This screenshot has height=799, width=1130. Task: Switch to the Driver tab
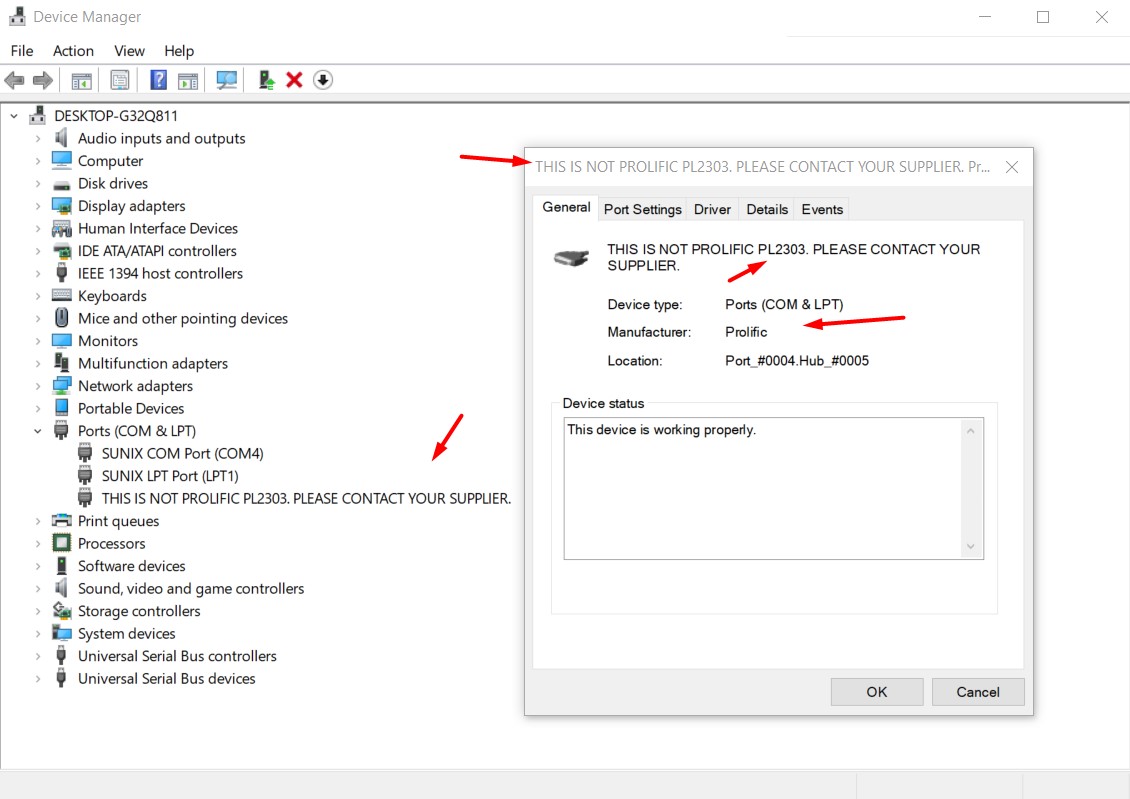point(712,209)
